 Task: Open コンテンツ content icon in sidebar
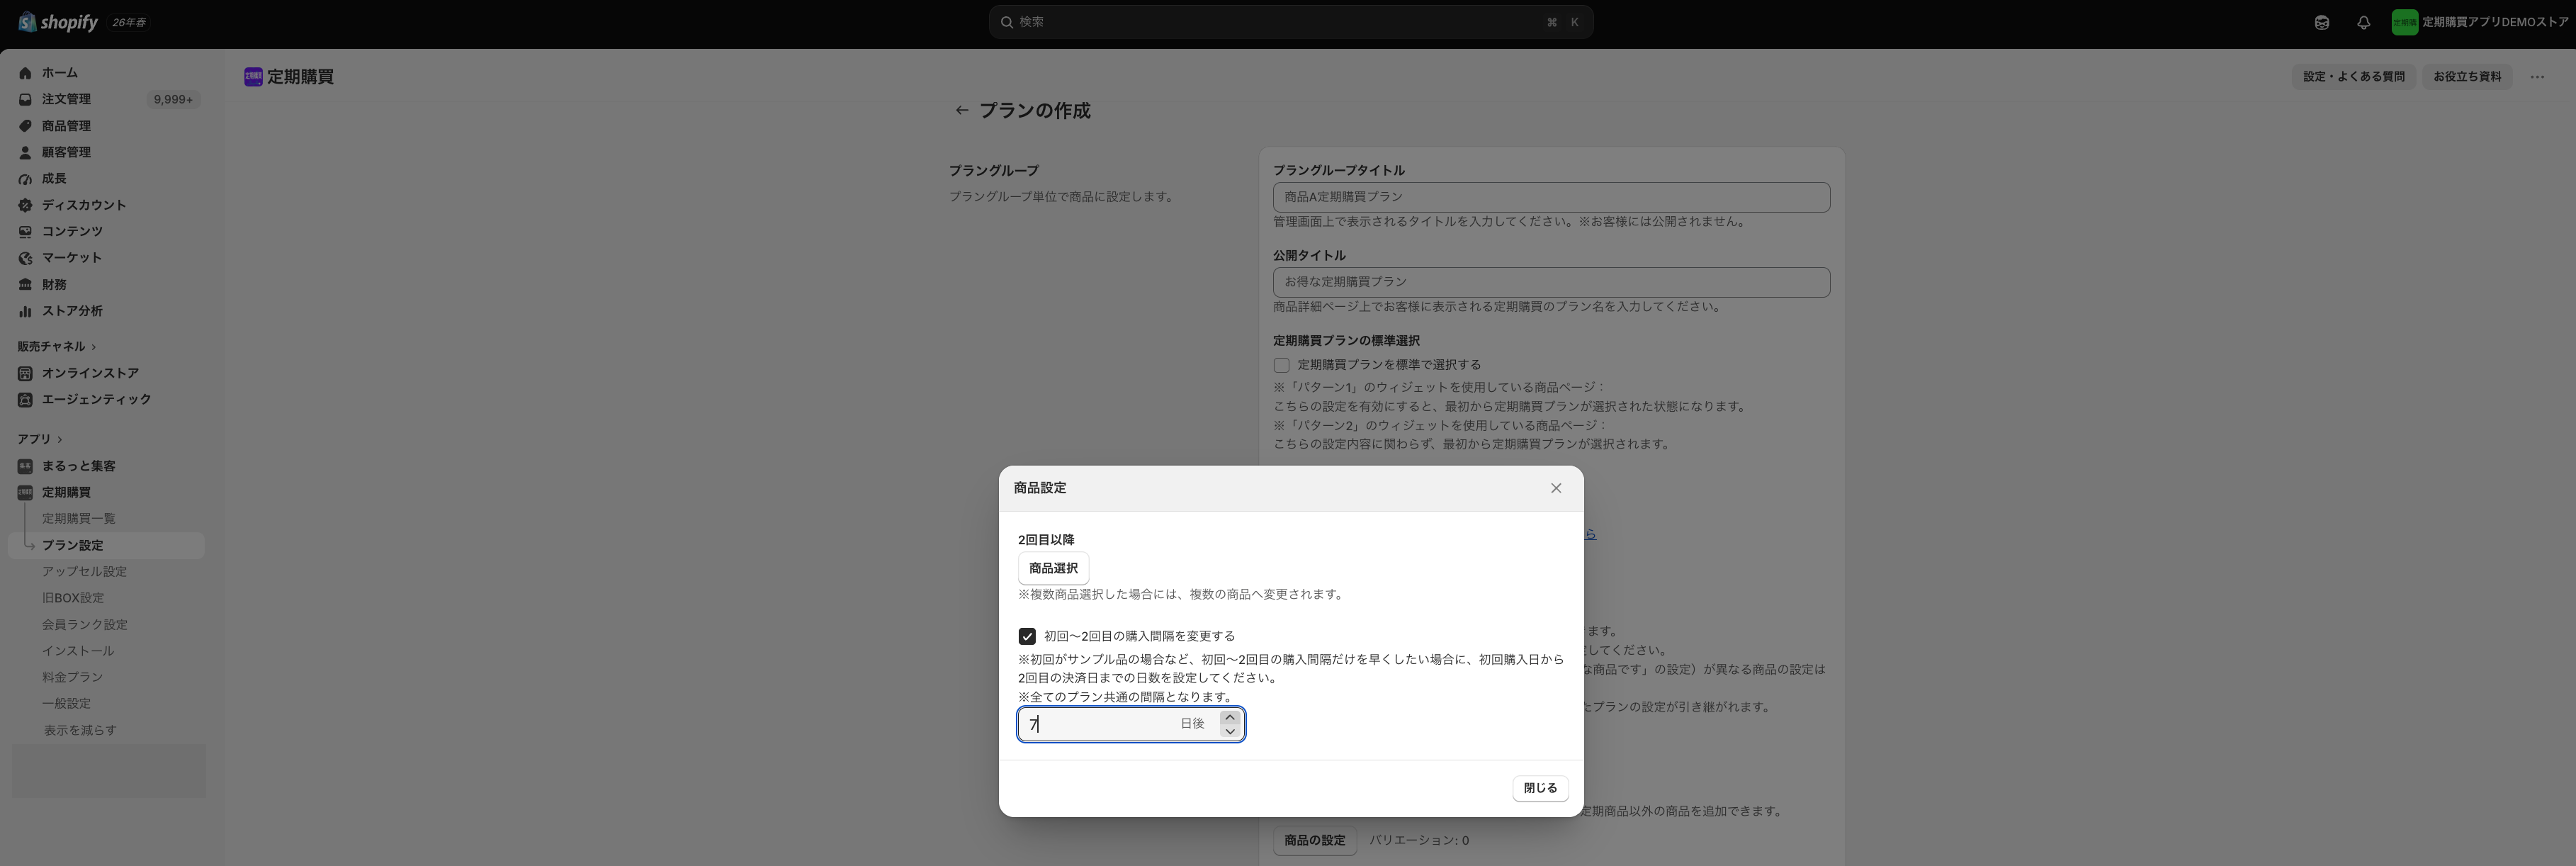(x=25, y=231)
